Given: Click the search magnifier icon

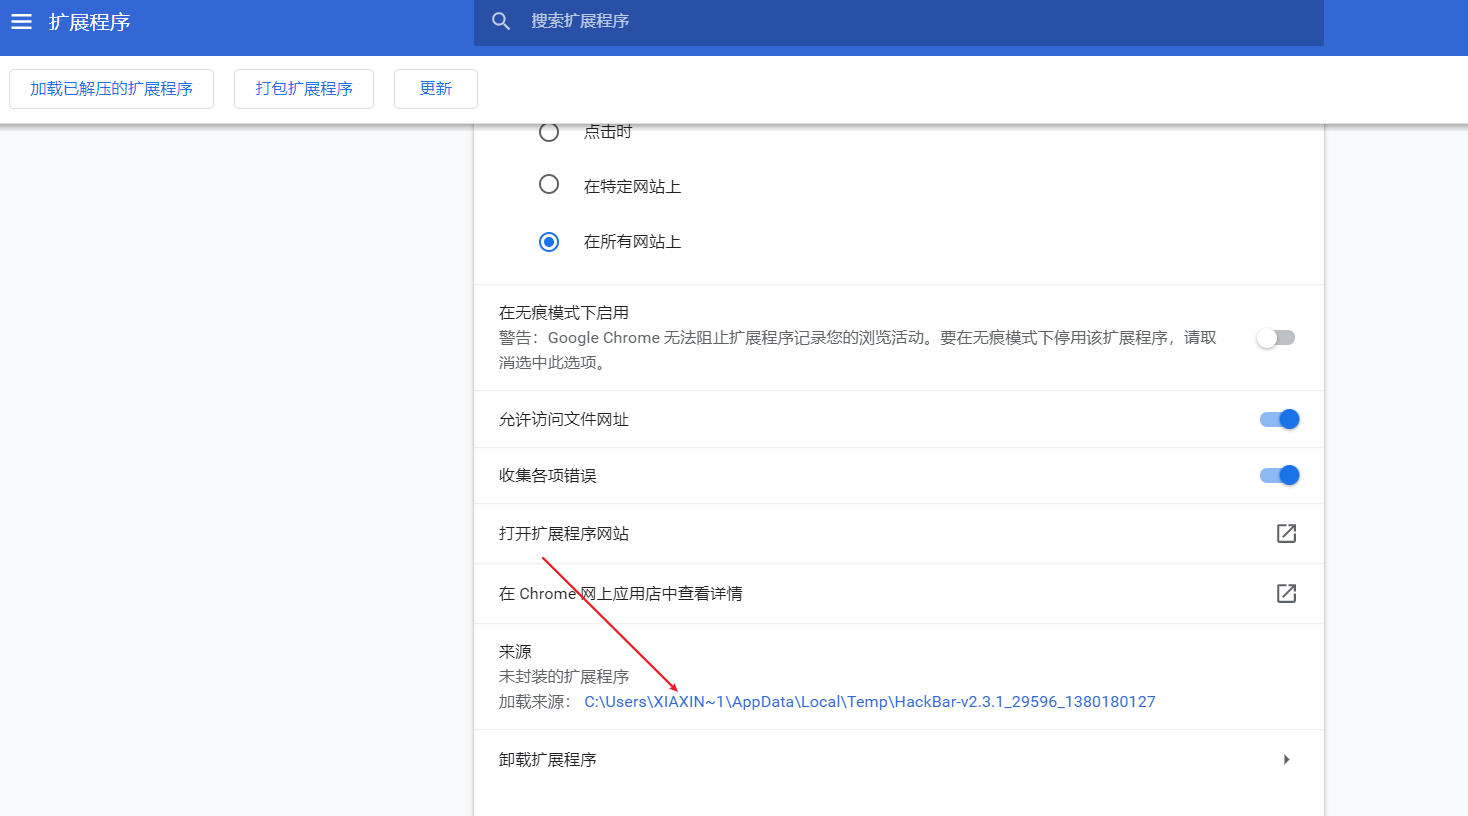Looking at the screenshot, I should pos(501,21).
